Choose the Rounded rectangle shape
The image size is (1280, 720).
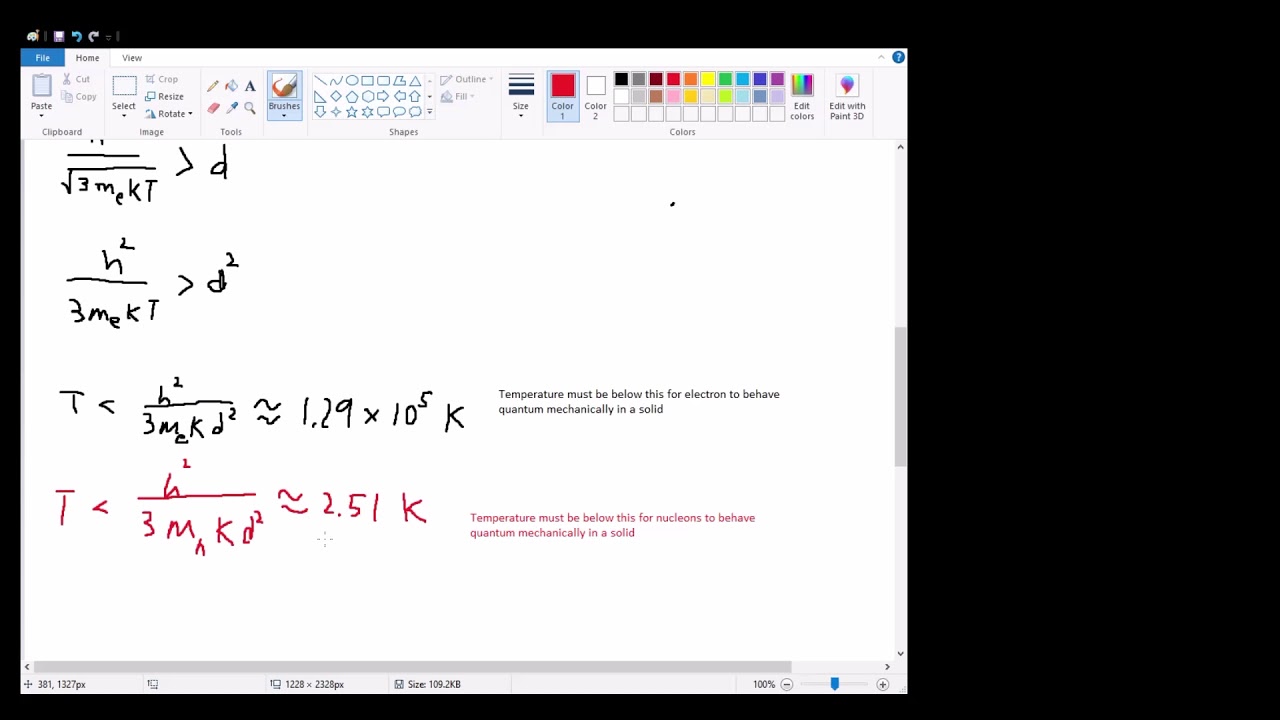384,81
